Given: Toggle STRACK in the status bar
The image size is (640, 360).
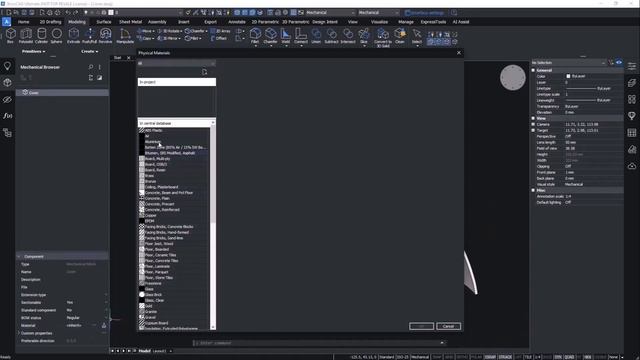Looking at the screenshot, I should (x=505, y=357).
